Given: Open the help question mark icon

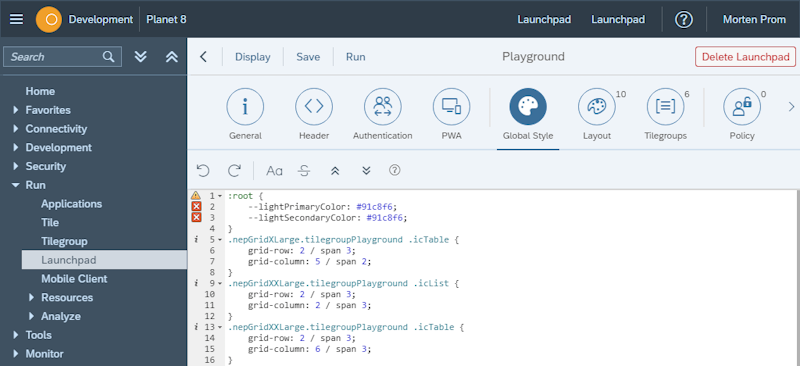Looking at the screenshot, I should coord(684,19).
